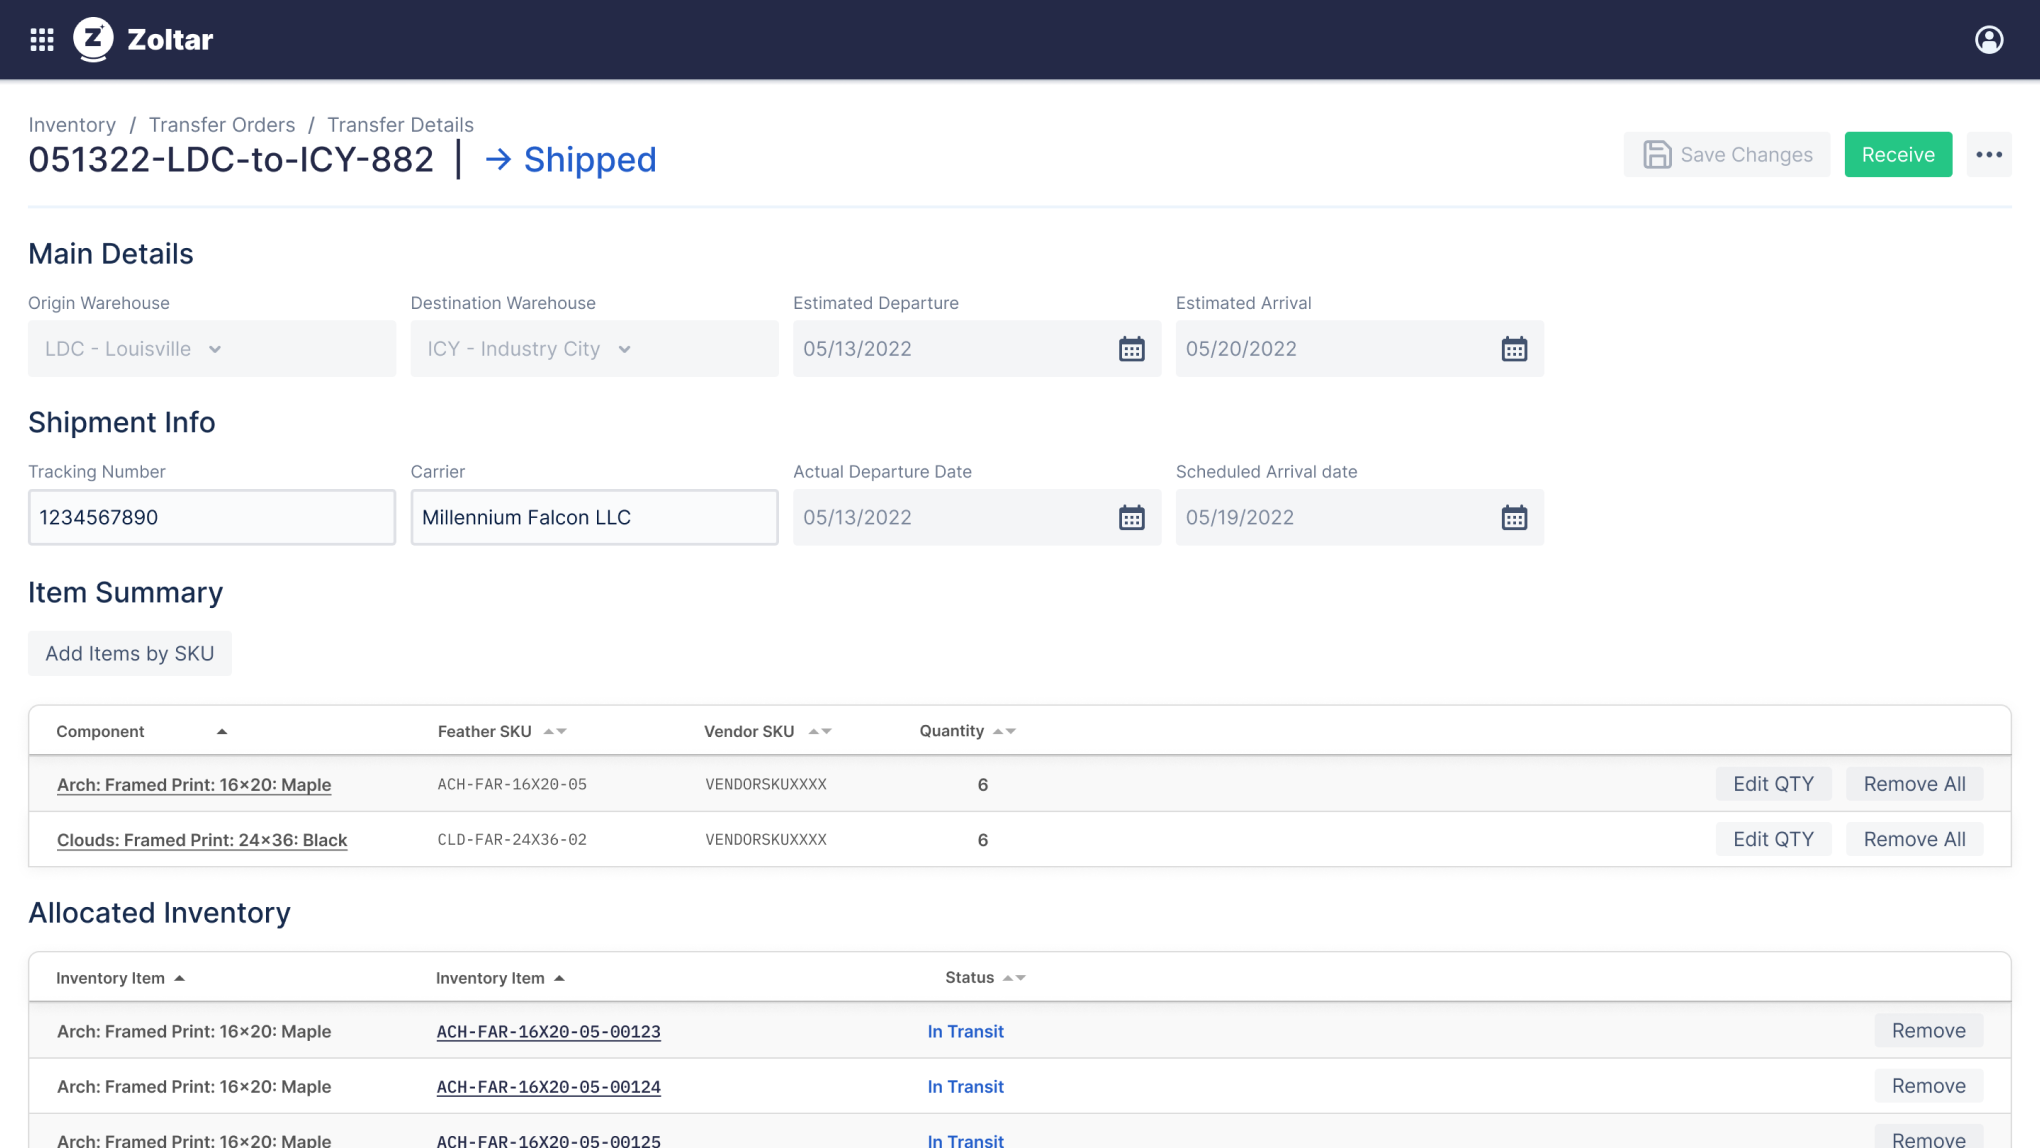This screenshot has height=1148, width=2040.
Task: Click Add Items by SKU
Action: [x=130, y=654]
